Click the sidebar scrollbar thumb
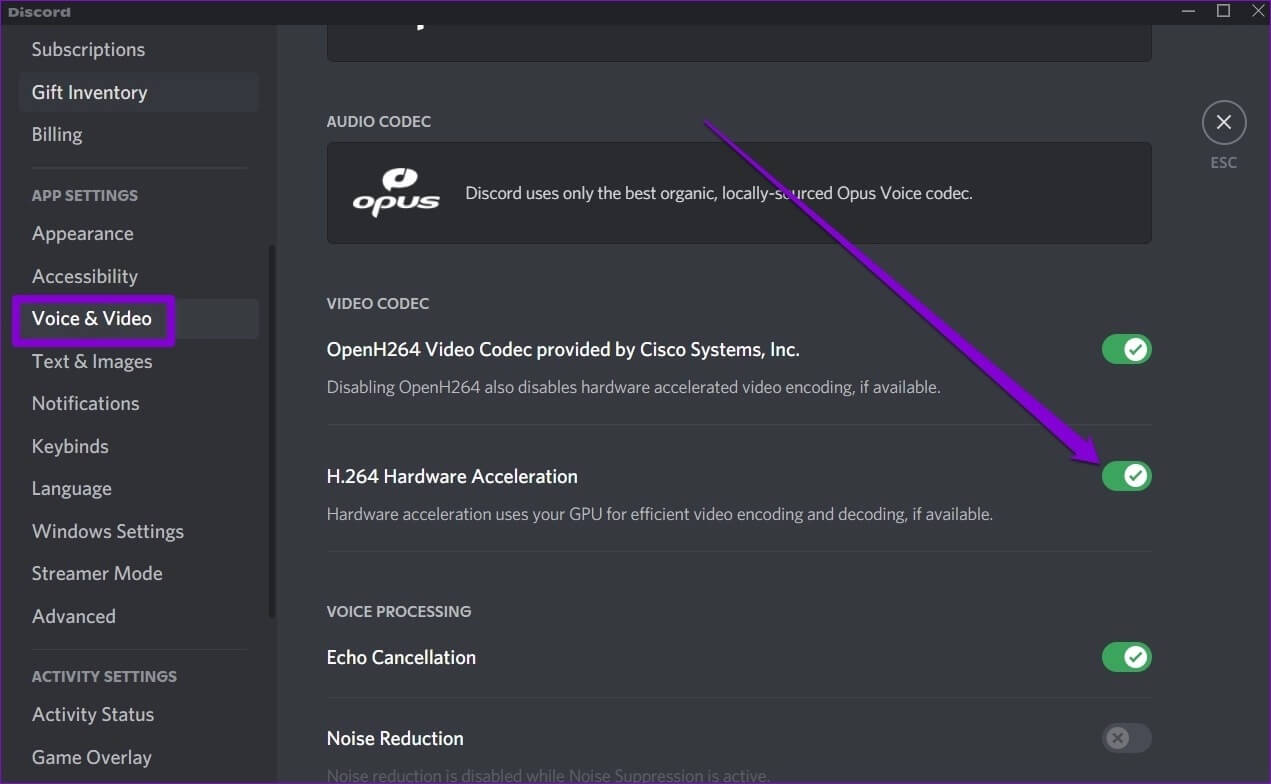Image resolution: width=1271 pixels, height=784 pixels. tap(271, 432)
